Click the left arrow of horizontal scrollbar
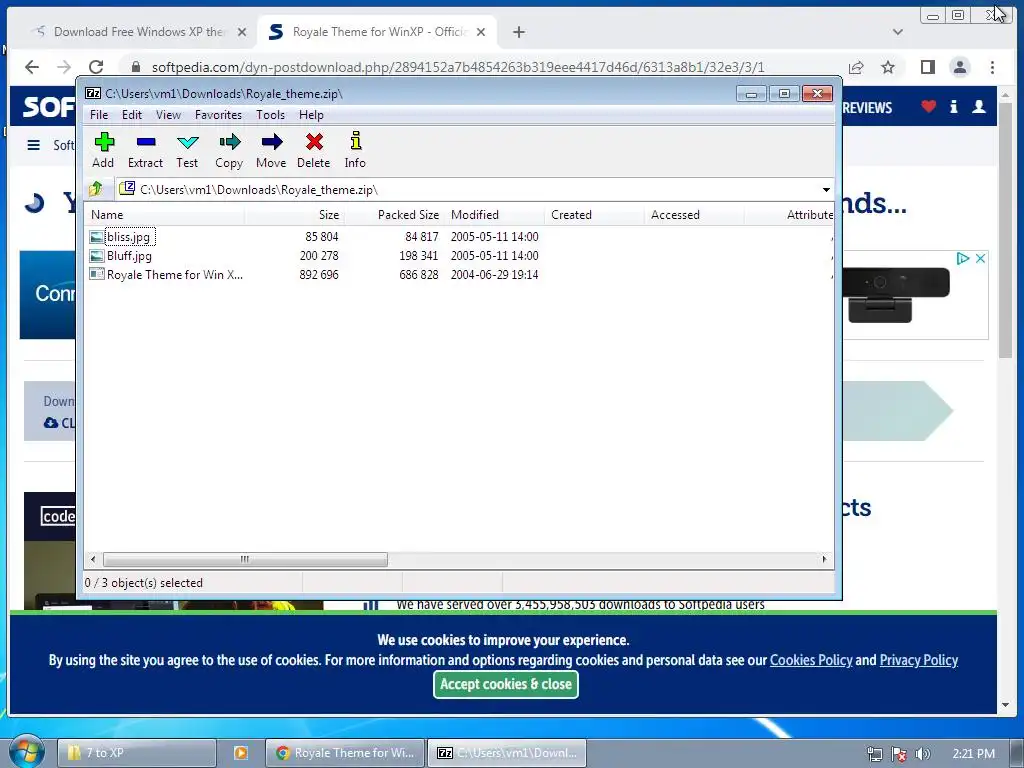This screenshot has width=1024, height=768. click(x=93, y=559)
